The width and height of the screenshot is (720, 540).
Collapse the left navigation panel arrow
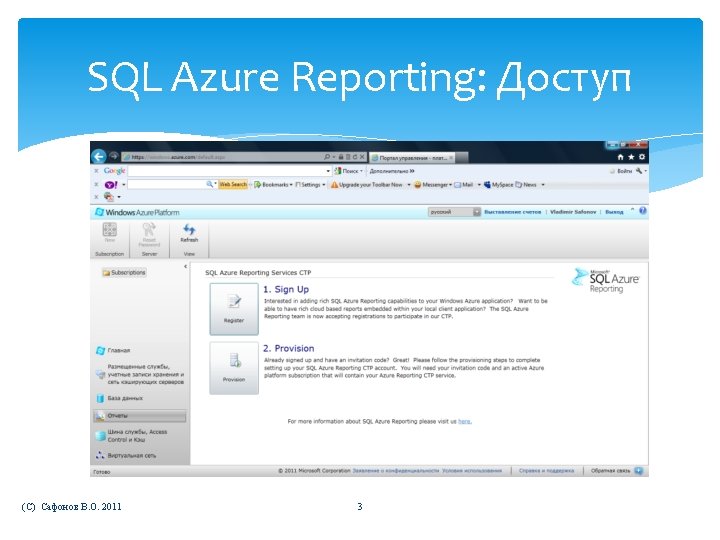(186, 266)
